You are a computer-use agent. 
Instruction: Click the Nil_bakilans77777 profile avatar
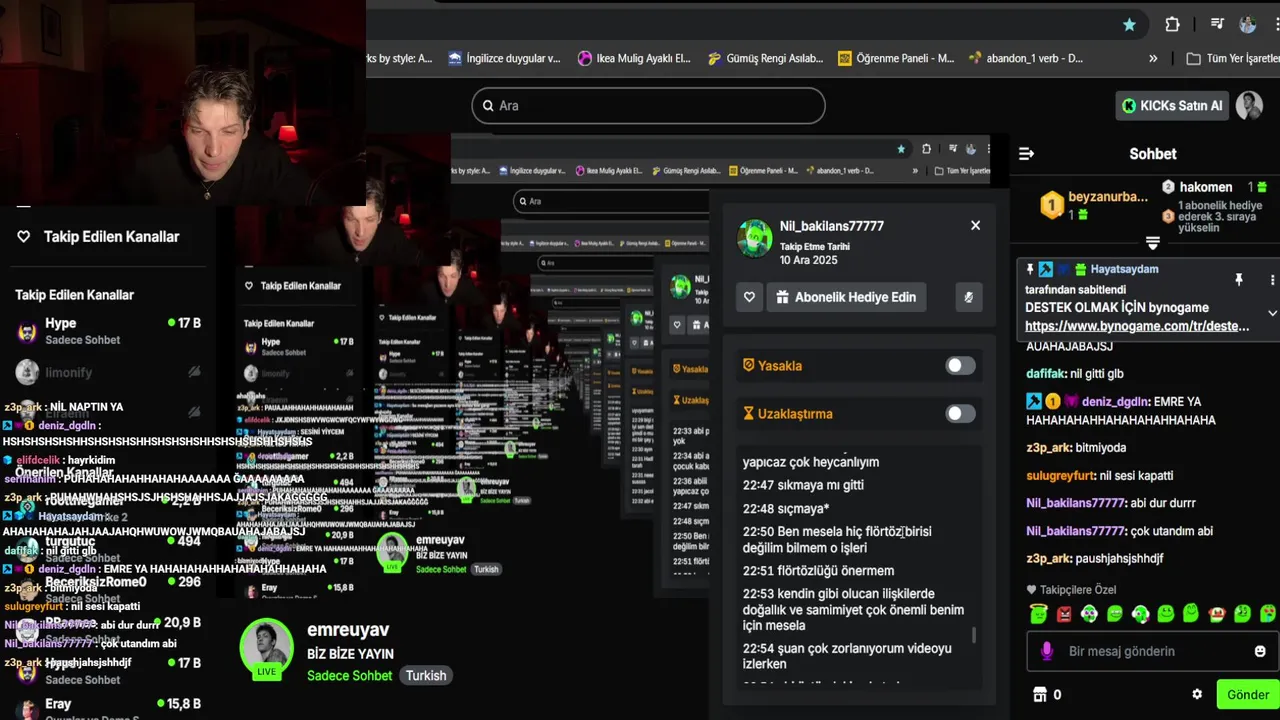(755, 239)
